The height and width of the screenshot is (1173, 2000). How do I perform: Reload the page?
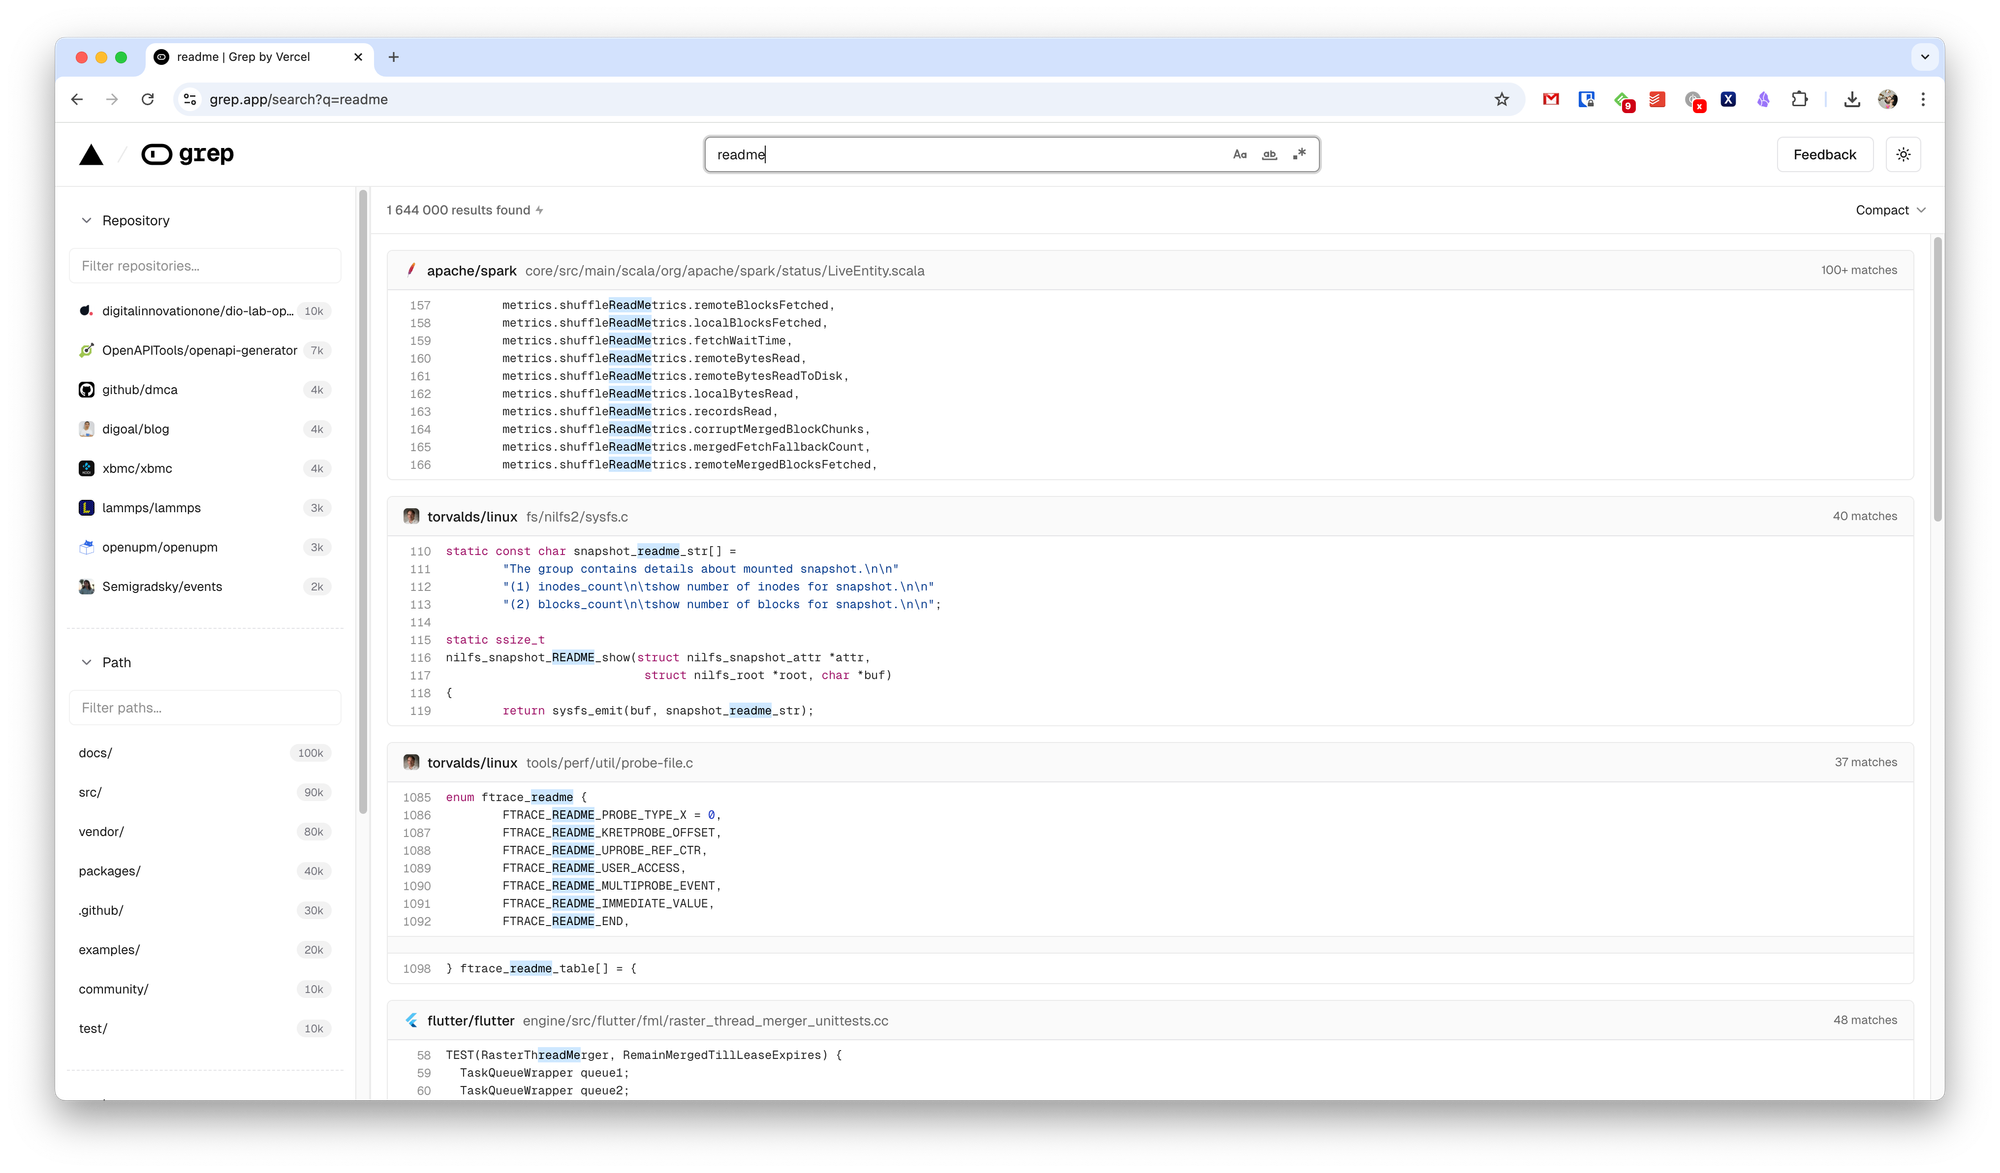coord(148,99)
